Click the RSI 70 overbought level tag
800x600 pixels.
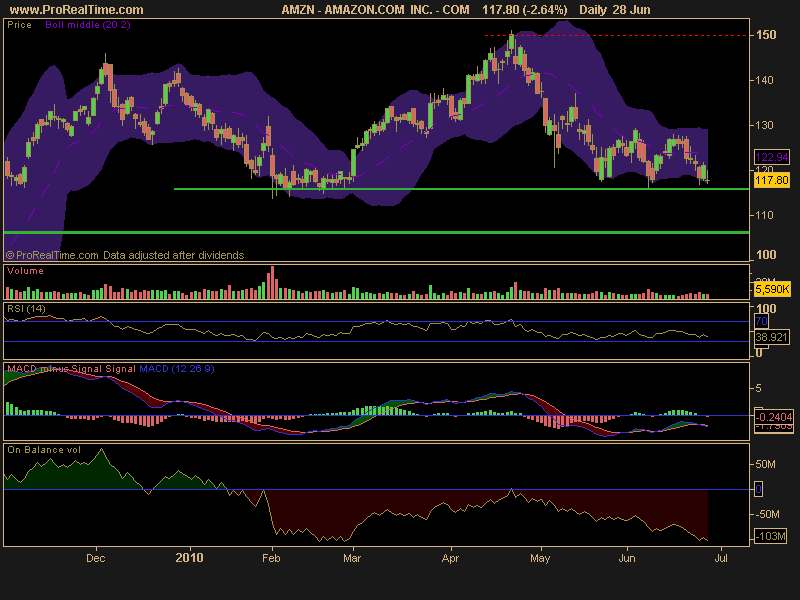coord(761,321)
